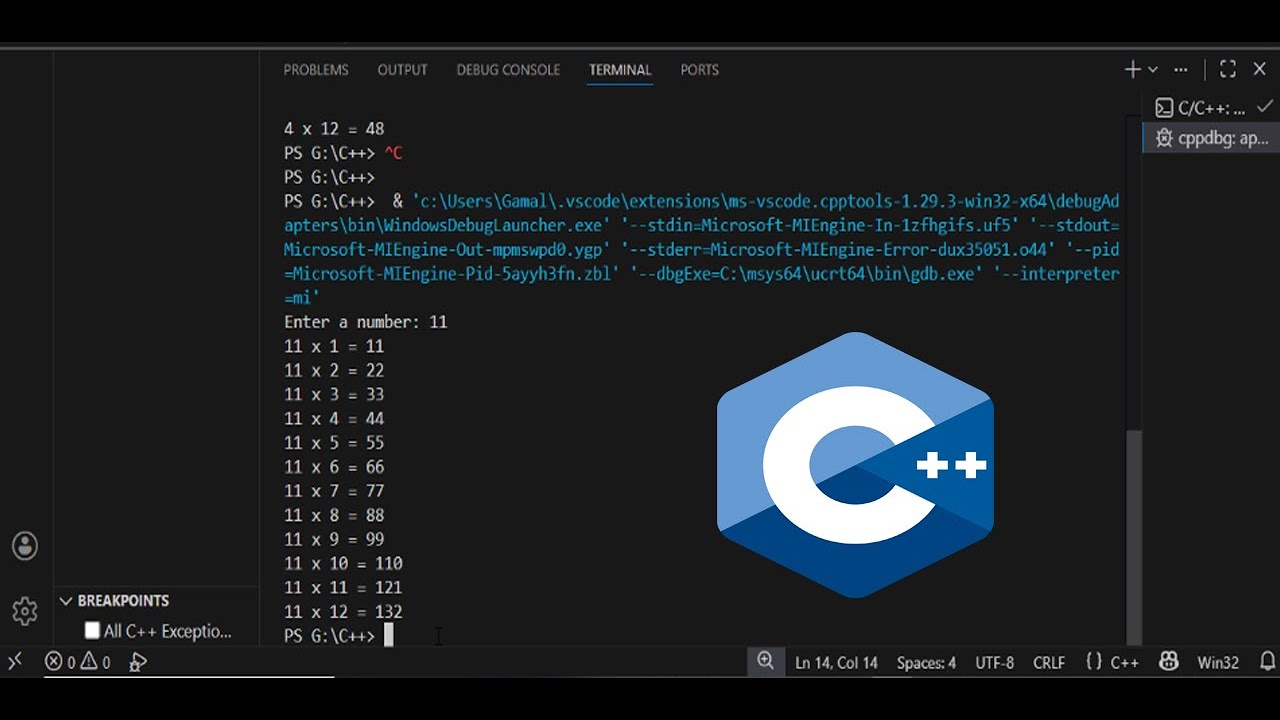Switch to the Ports tab

tap(700, 70)
